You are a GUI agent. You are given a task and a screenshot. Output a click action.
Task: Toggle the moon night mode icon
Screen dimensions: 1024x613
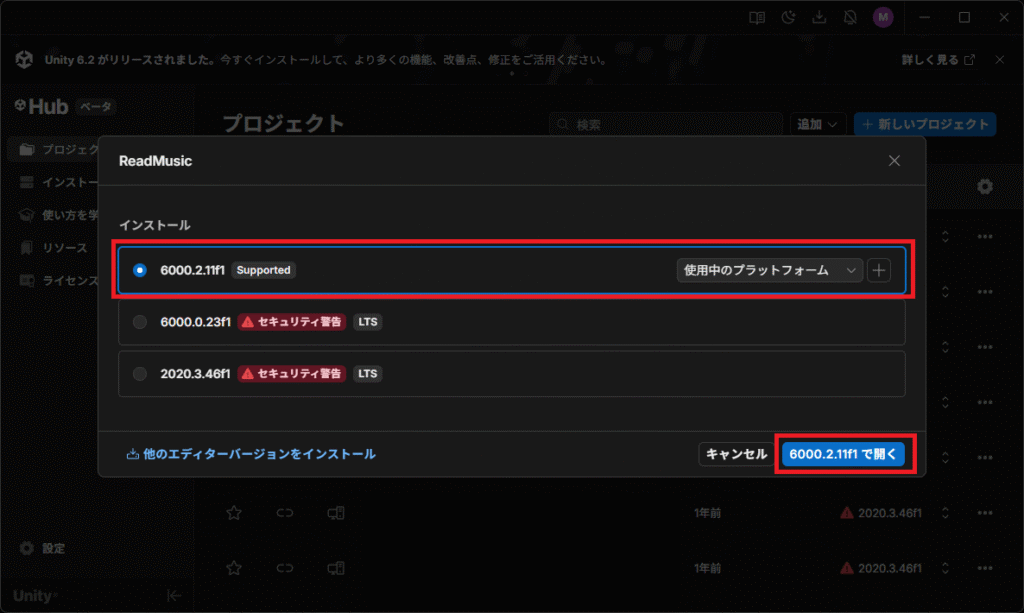tap(789, 17)
